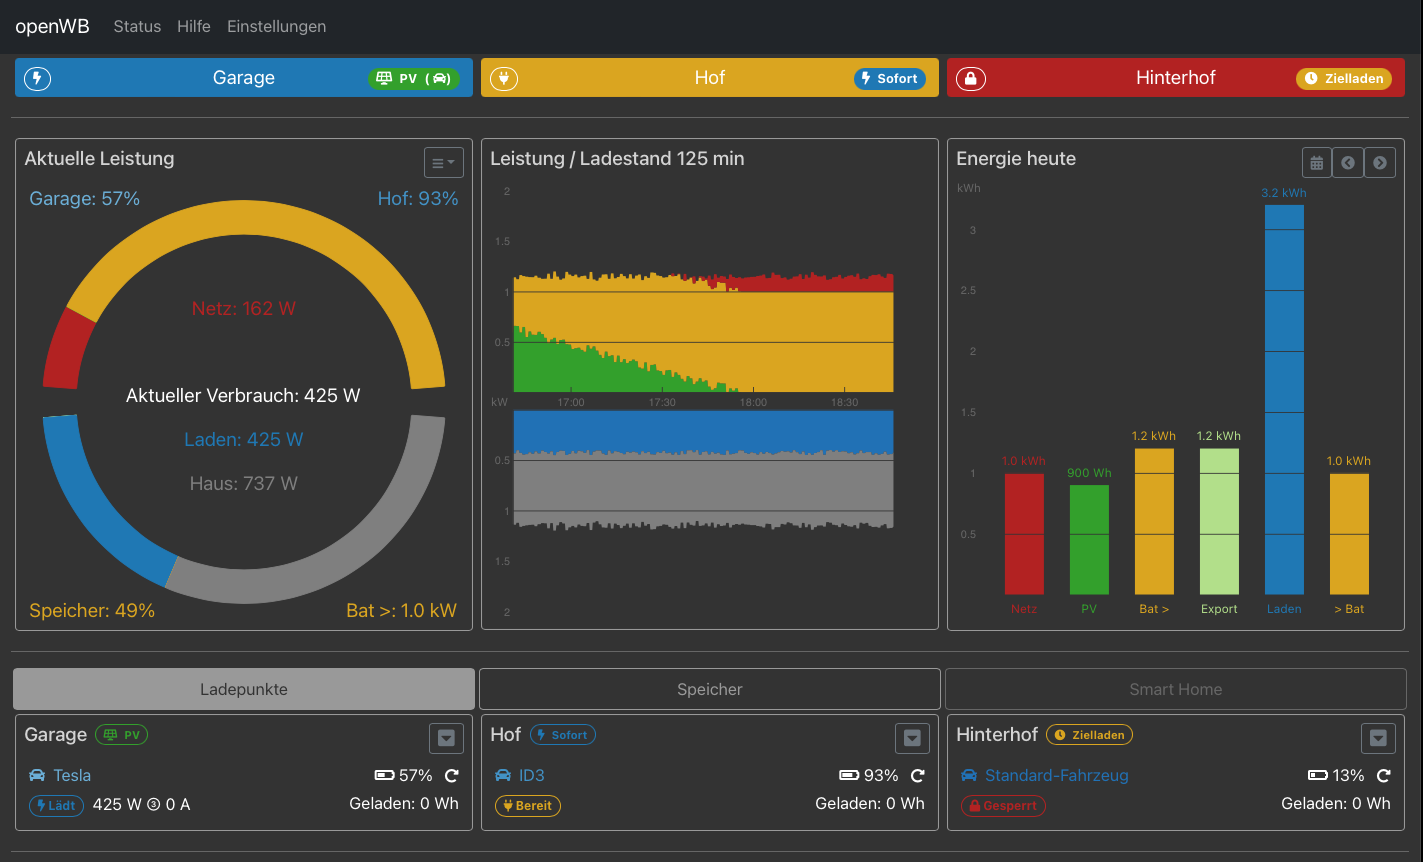1423x862 pixels.
Task: Refresh the Tesla state of charge
Action: point(452,775)
